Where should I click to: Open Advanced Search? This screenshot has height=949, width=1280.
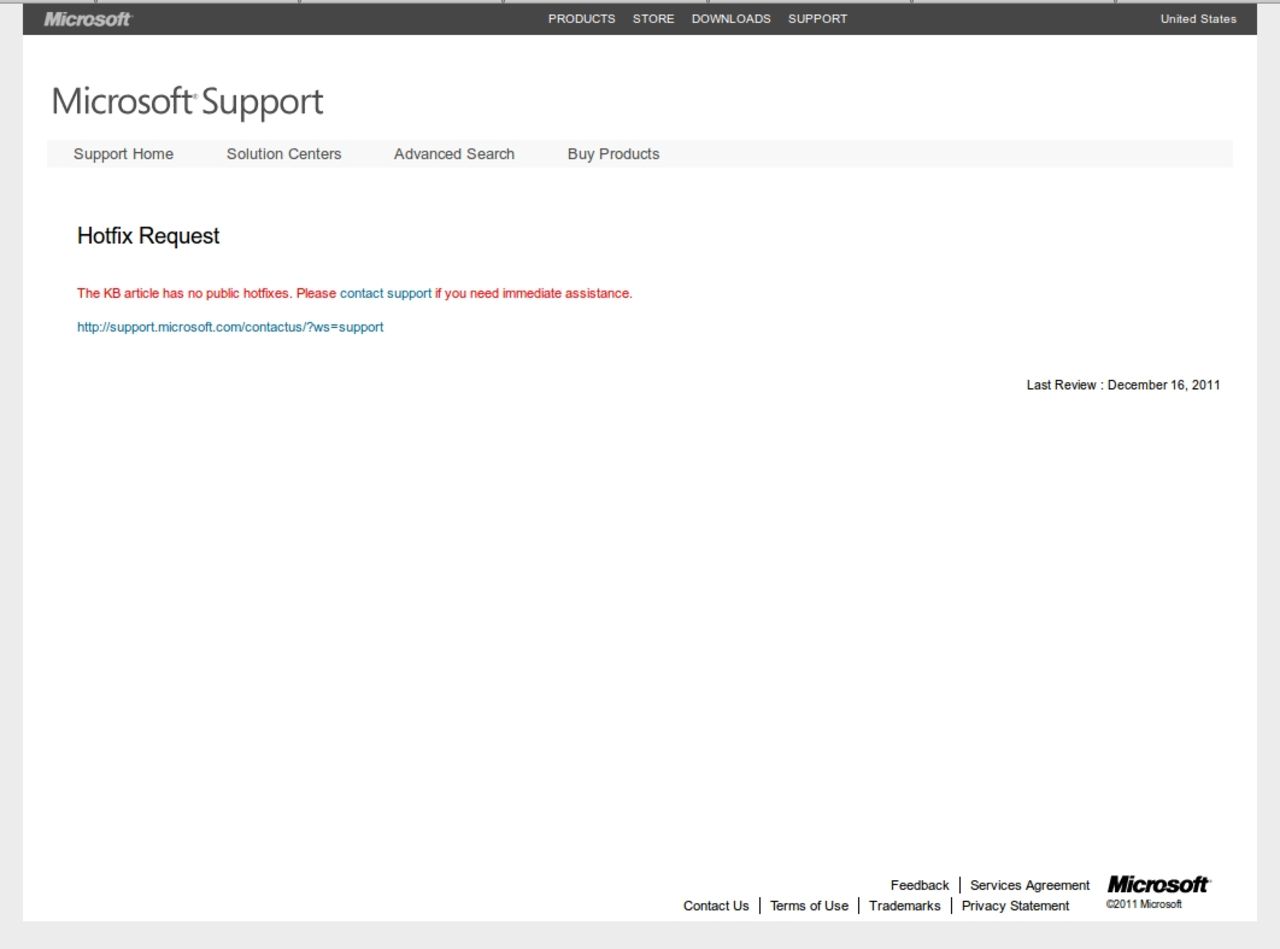point(454,153)
